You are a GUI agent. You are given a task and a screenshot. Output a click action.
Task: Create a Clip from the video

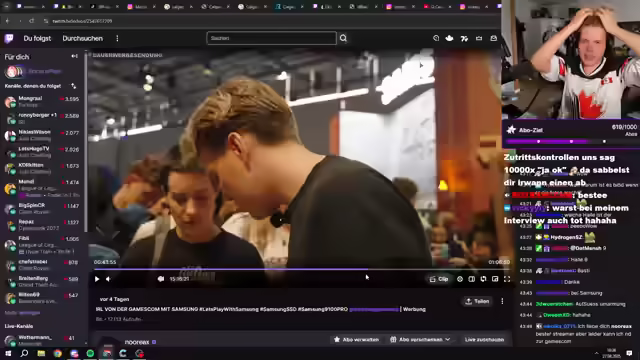(439, 279)
